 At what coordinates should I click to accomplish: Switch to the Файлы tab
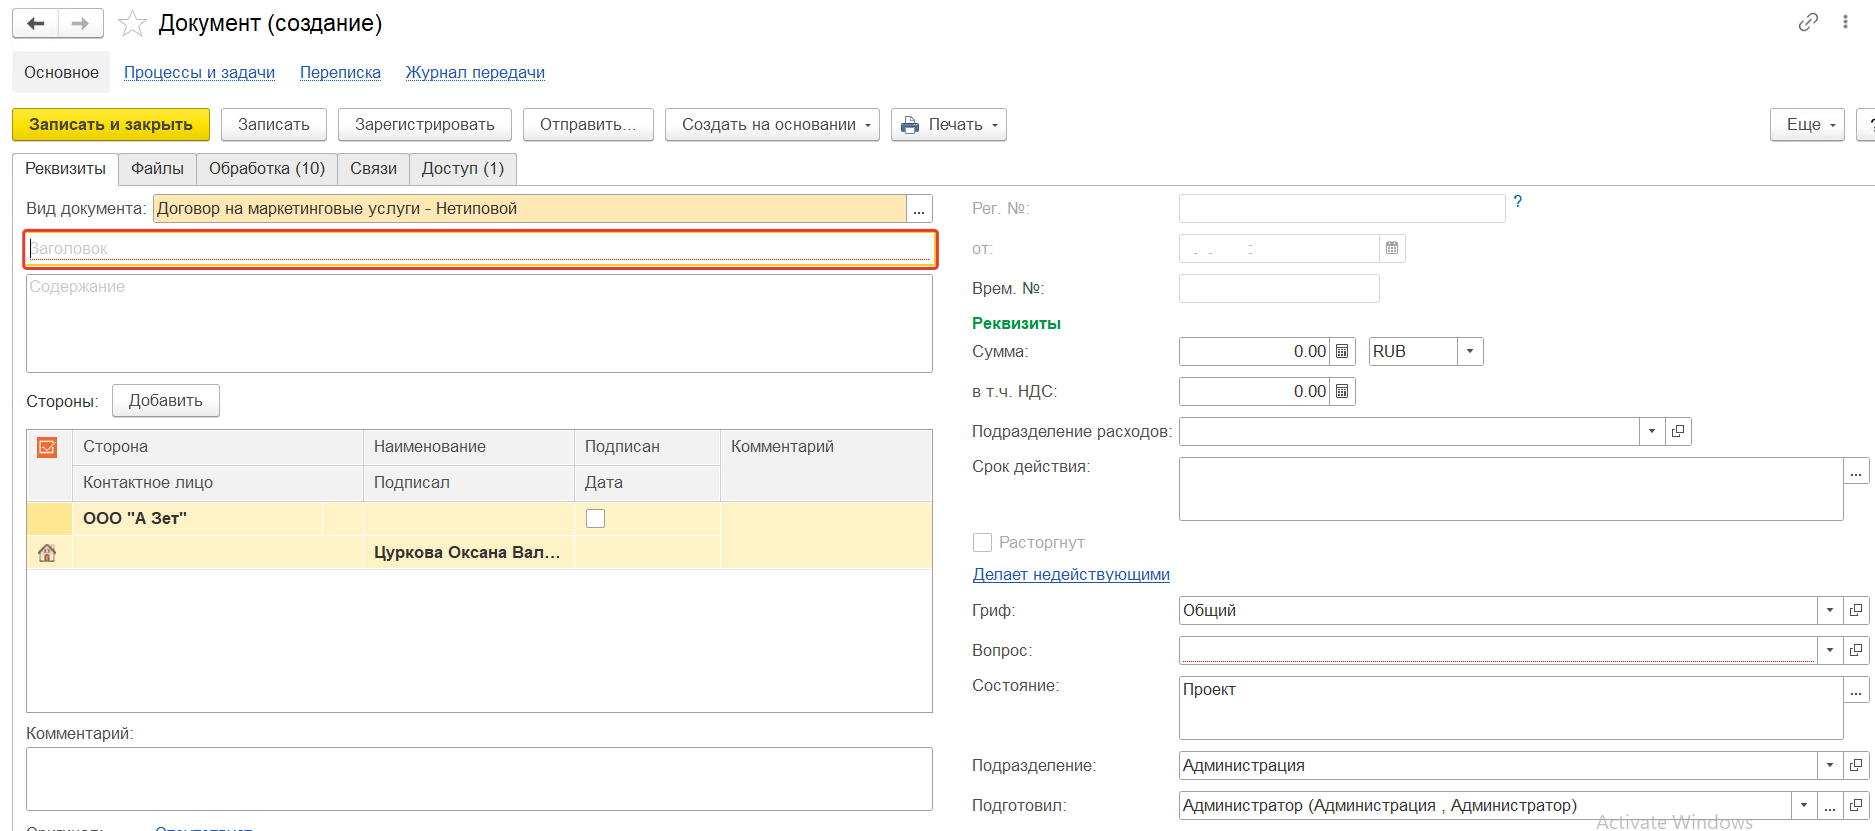pos(157,169)
